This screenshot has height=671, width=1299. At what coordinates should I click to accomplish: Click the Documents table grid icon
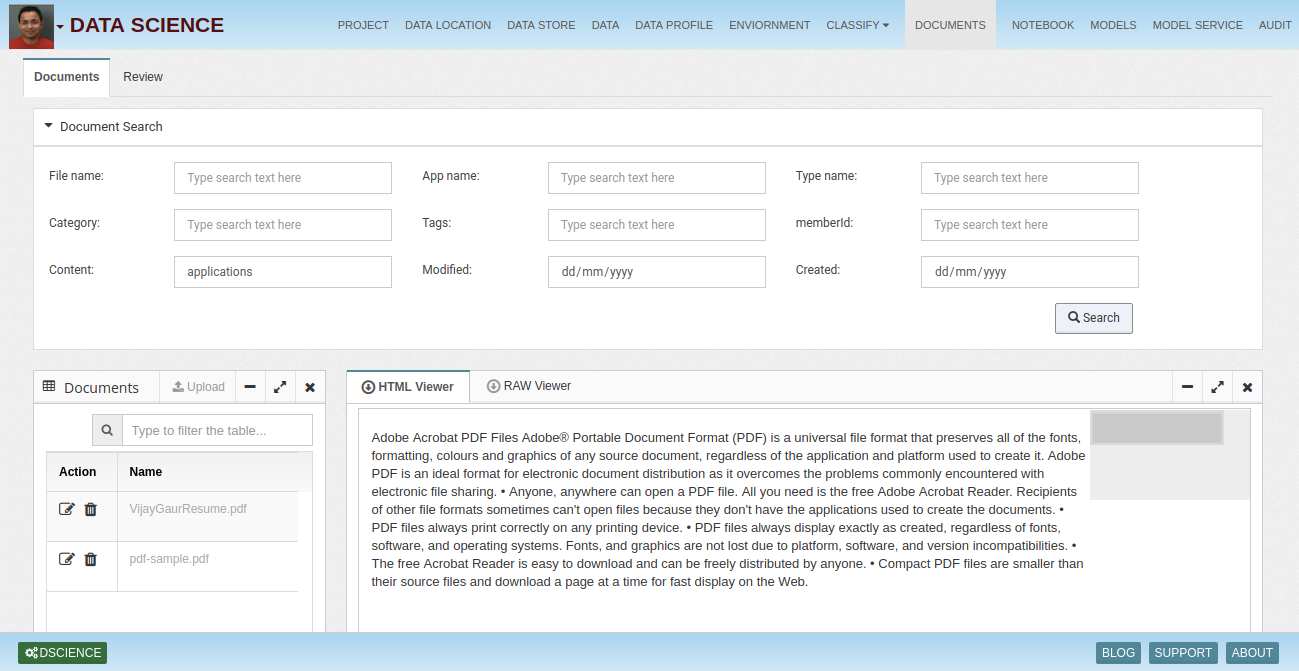click(49, 386)
